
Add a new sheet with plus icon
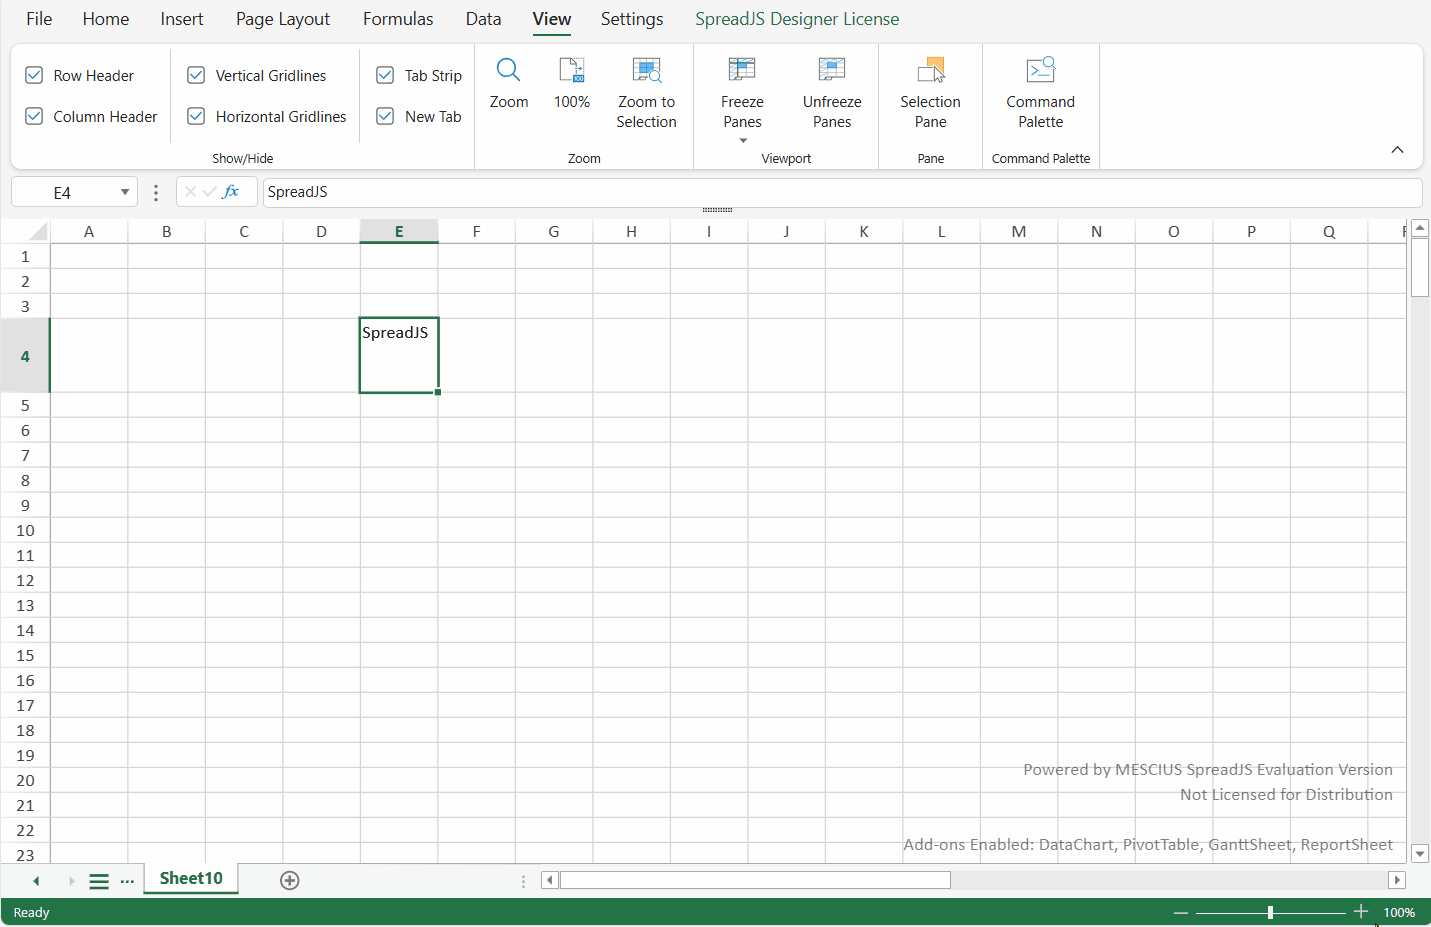tap(290, 880)
